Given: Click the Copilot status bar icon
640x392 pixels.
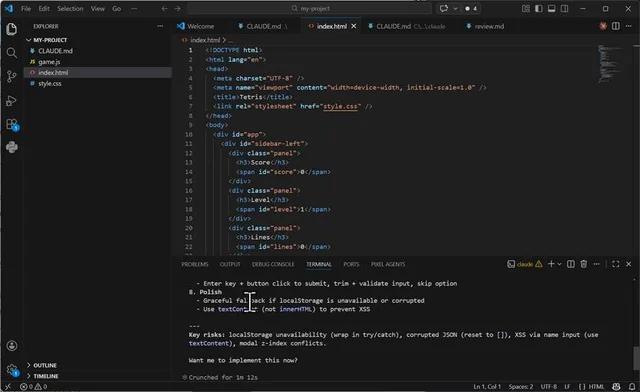Looking at the screenshot, I should pyautogui.click(x=616, y=386).
